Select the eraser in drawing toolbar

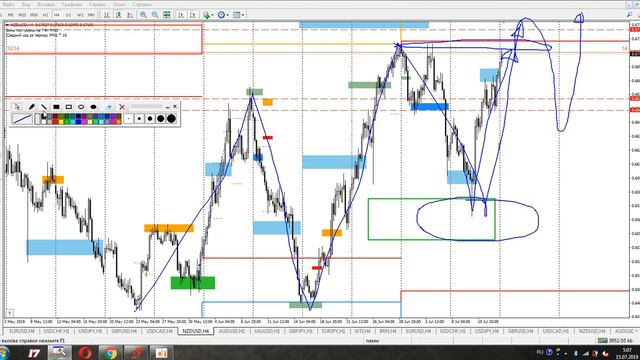(109, 107)
